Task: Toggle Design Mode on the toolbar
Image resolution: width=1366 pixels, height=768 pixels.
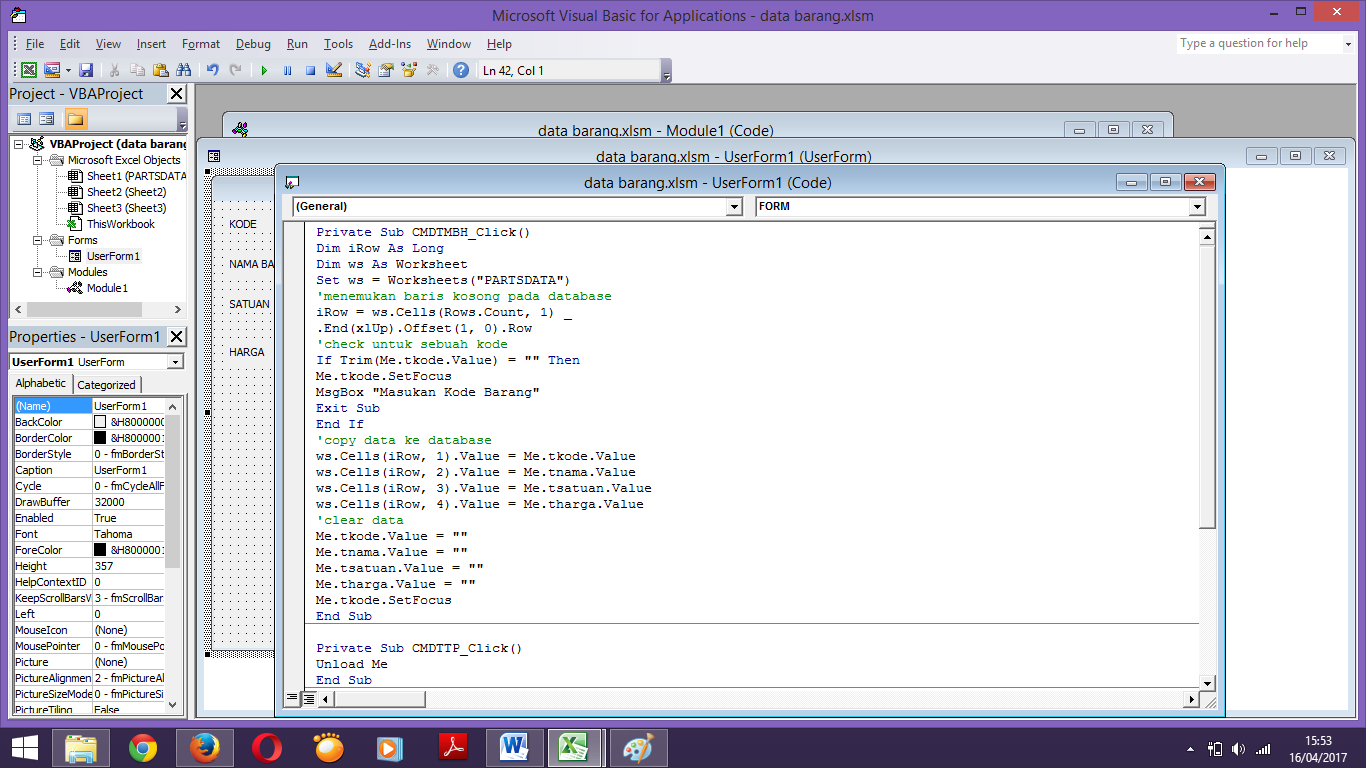Action: (334, 70)
